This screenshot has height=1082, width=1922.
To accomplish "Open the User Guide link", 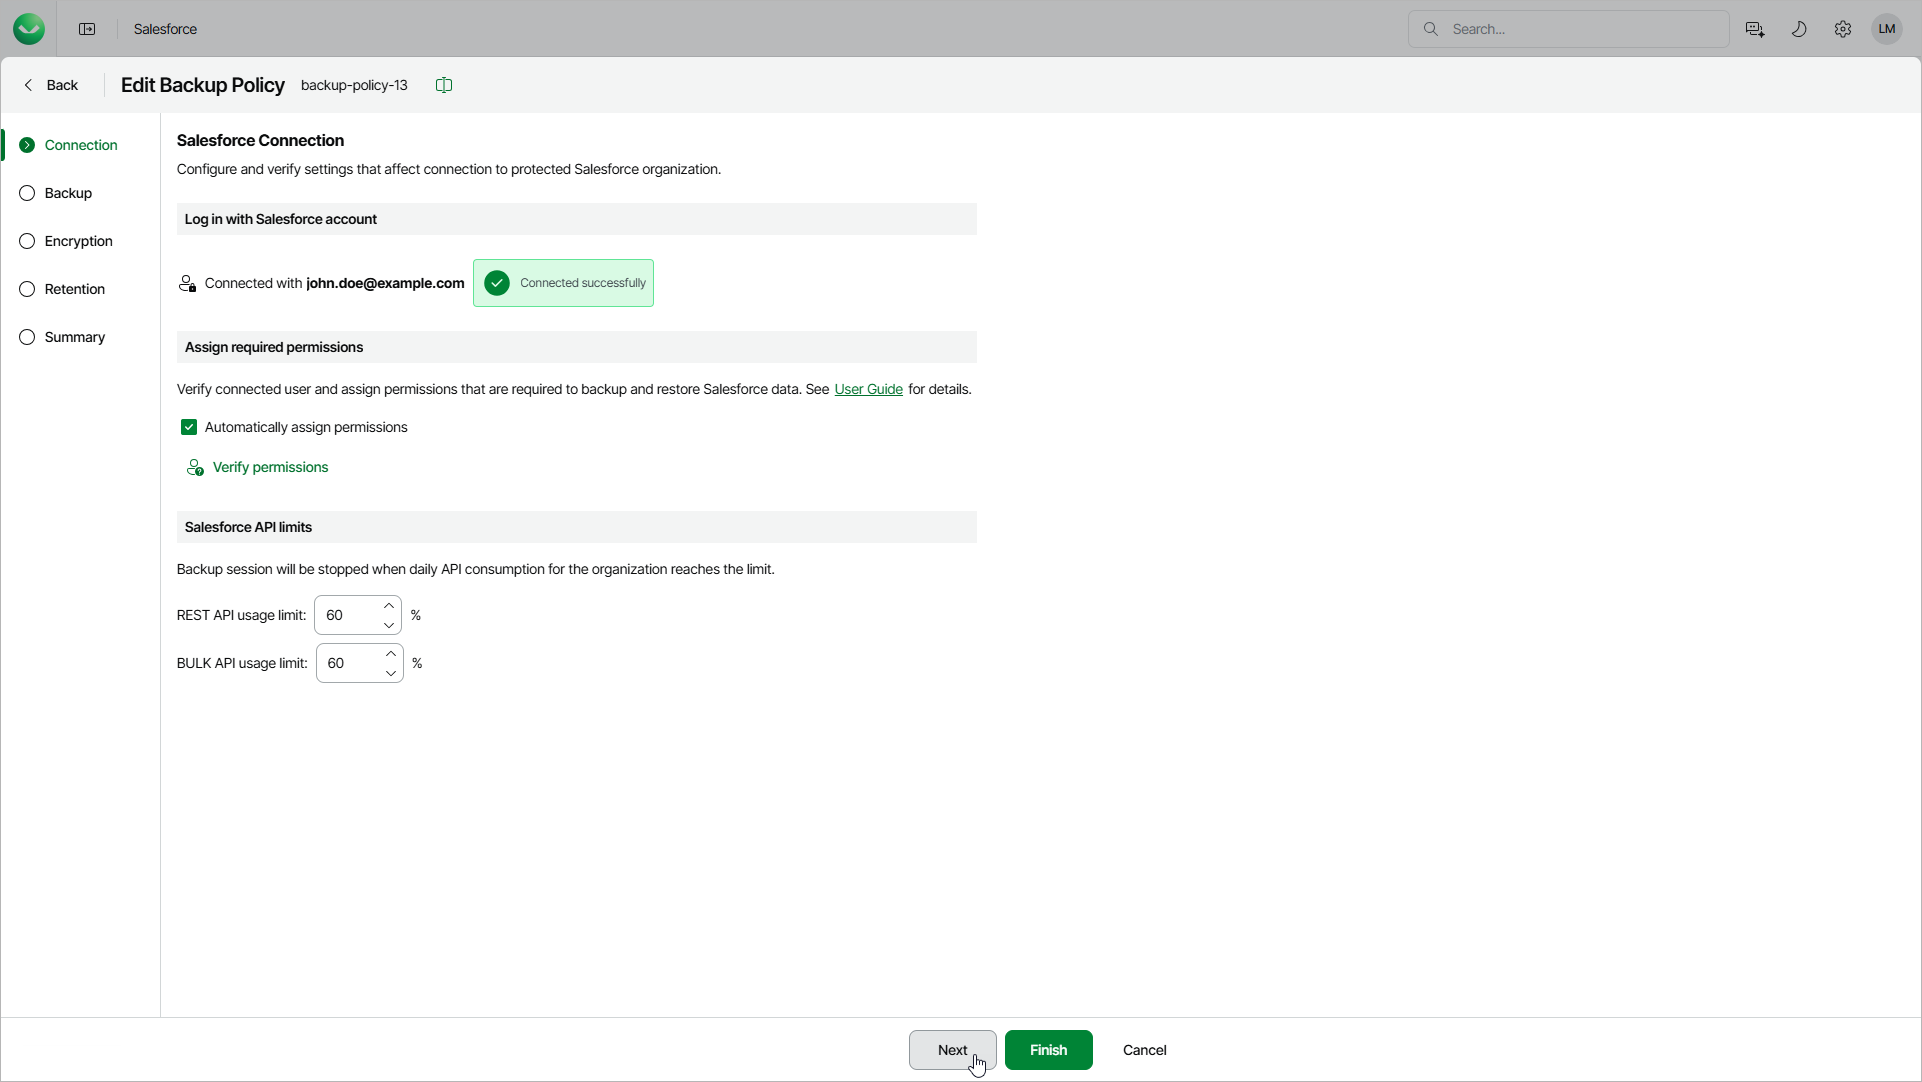I will [x=868, y=389].
